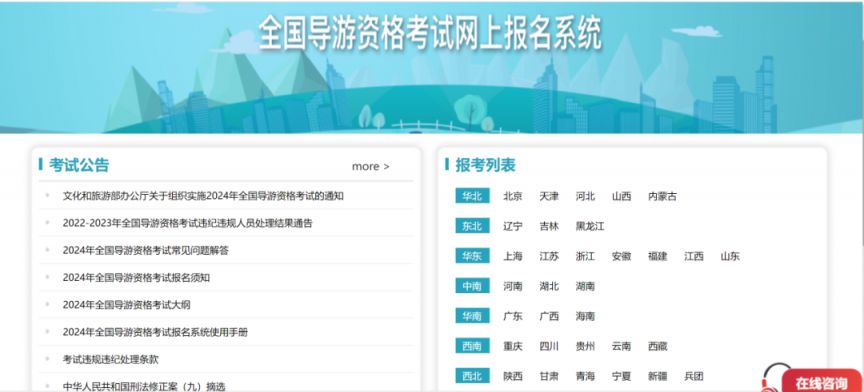Choose 辽宁 province

click(512, 226)
